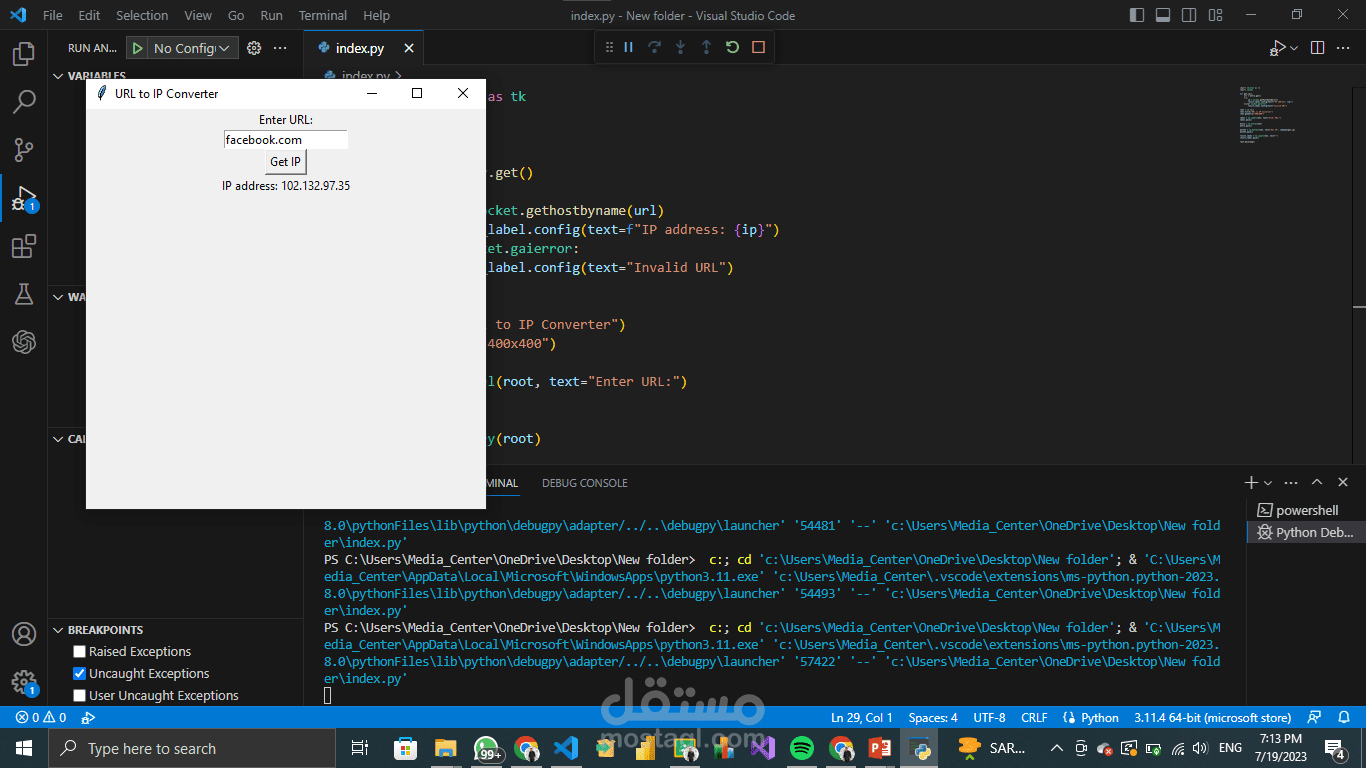Click the New Terminal plus icon
The height and width of the screenshot is (768, 1366).
(x=1251, y=482)
